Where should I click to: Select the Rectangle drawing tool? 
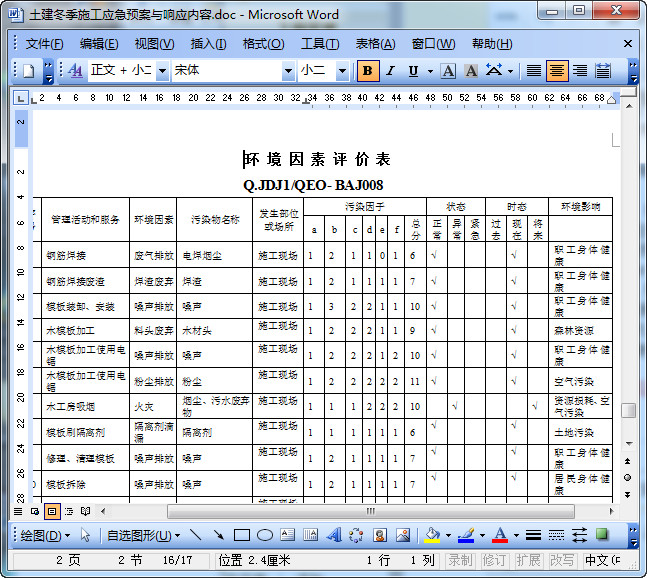242,536
